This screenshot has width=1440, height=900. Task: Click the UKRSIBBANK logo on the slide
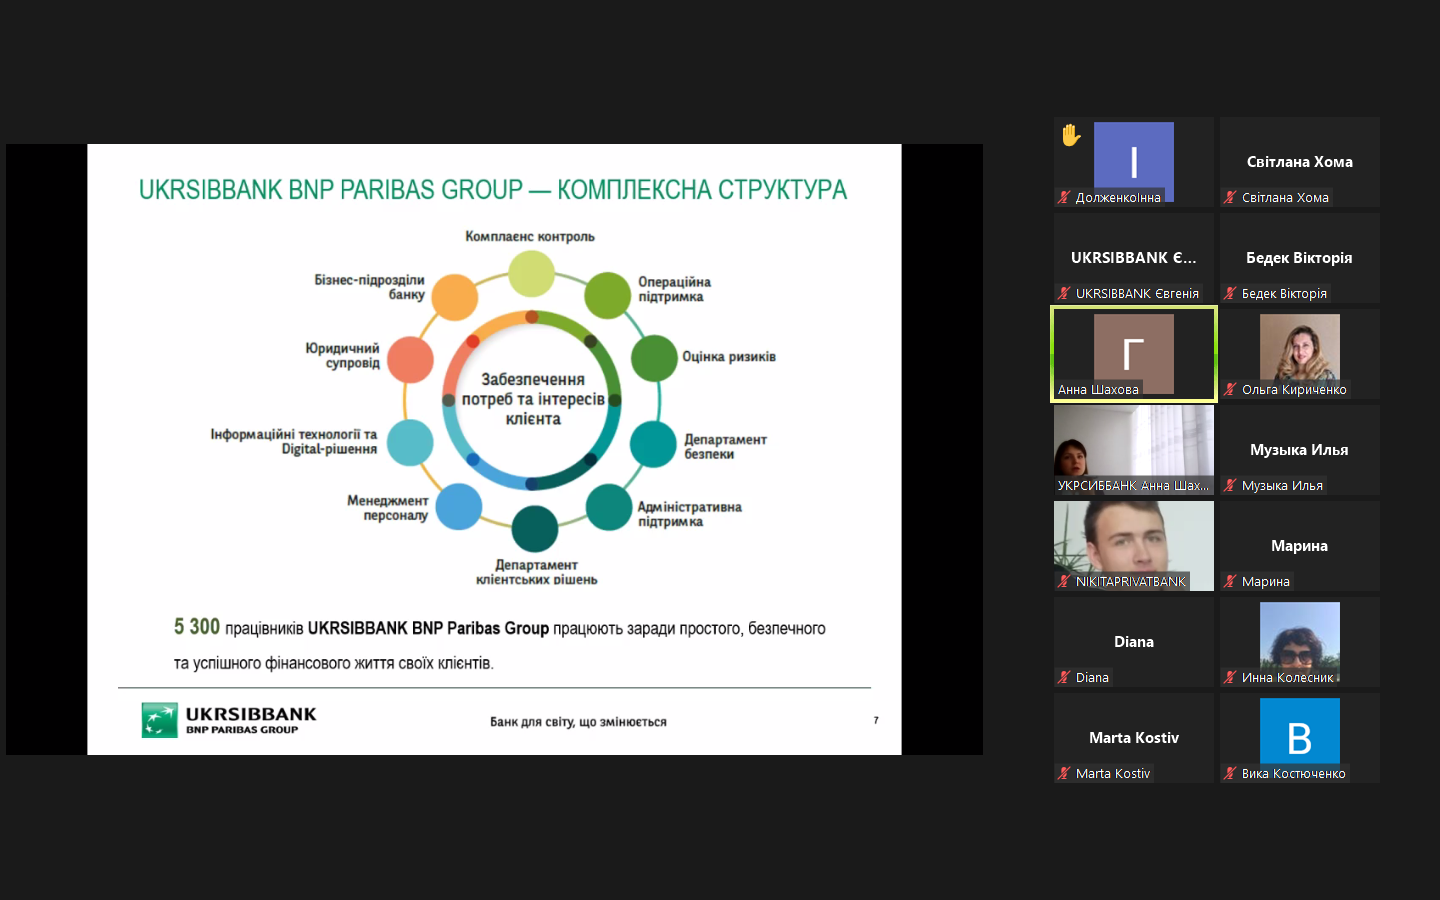(229, 720)
